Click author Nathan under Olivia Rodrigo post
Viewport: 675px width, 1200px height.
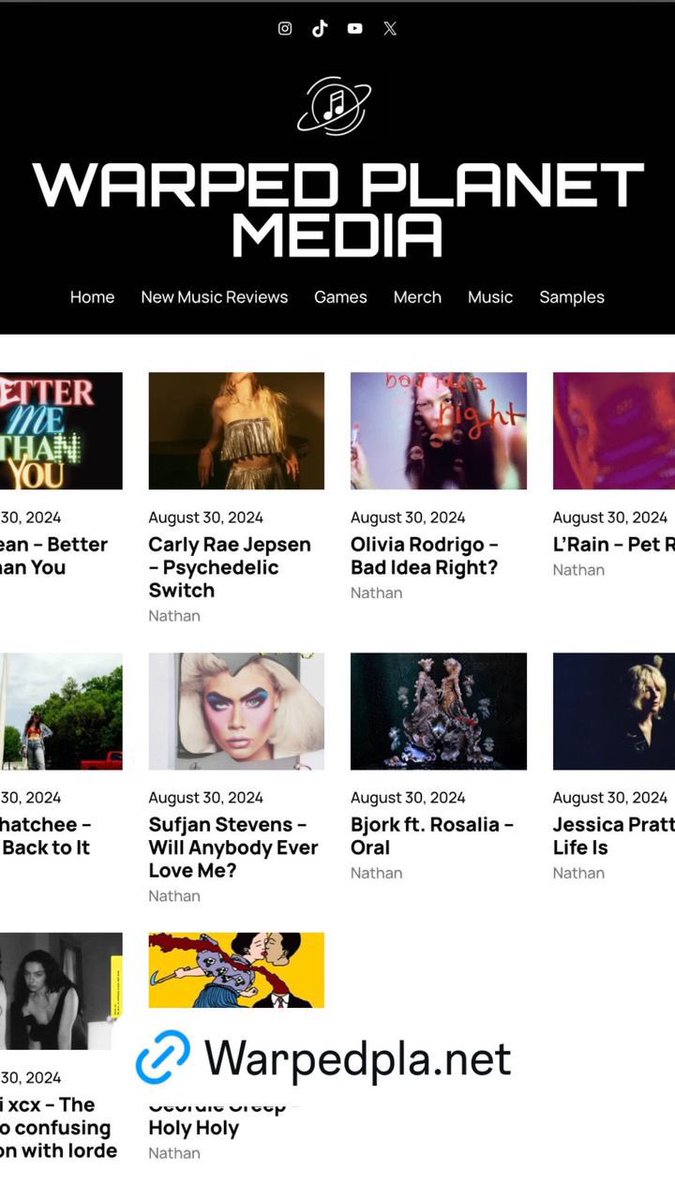coord(376,593)
